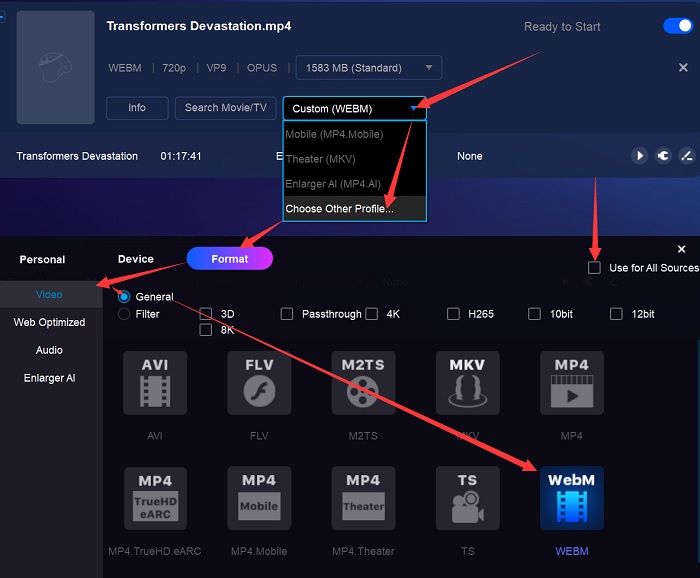This screenshot has height=578, width=700.
Task: Select the Filter radio button
Action: [x=124, y=314]
